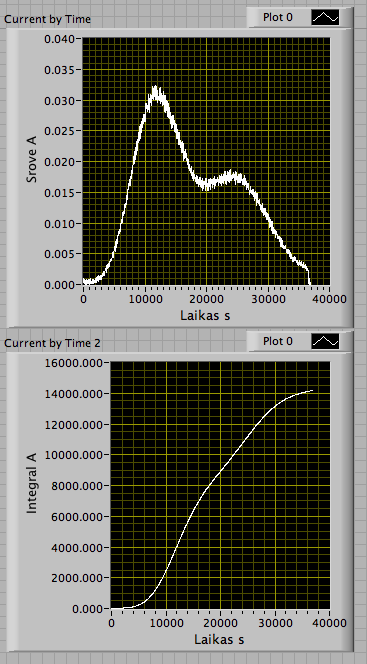
Task: Click 8000.000 tick label on bottom graph
Action: (77, 486)
